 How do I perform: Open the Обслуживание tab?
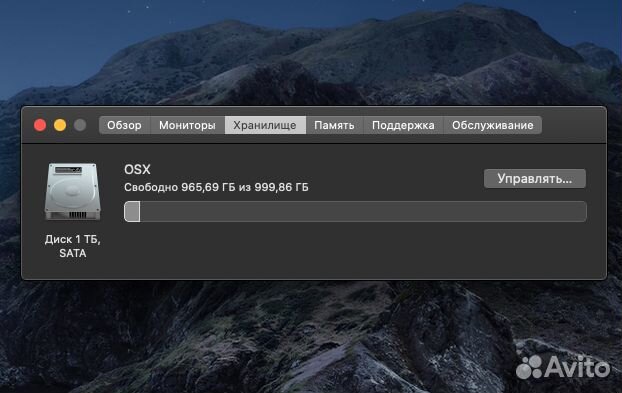pyautogui.click(x=492, y=125)
